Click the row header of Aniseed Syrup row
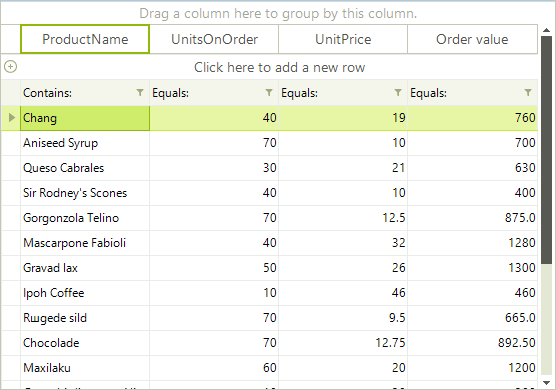 [11, 143]
